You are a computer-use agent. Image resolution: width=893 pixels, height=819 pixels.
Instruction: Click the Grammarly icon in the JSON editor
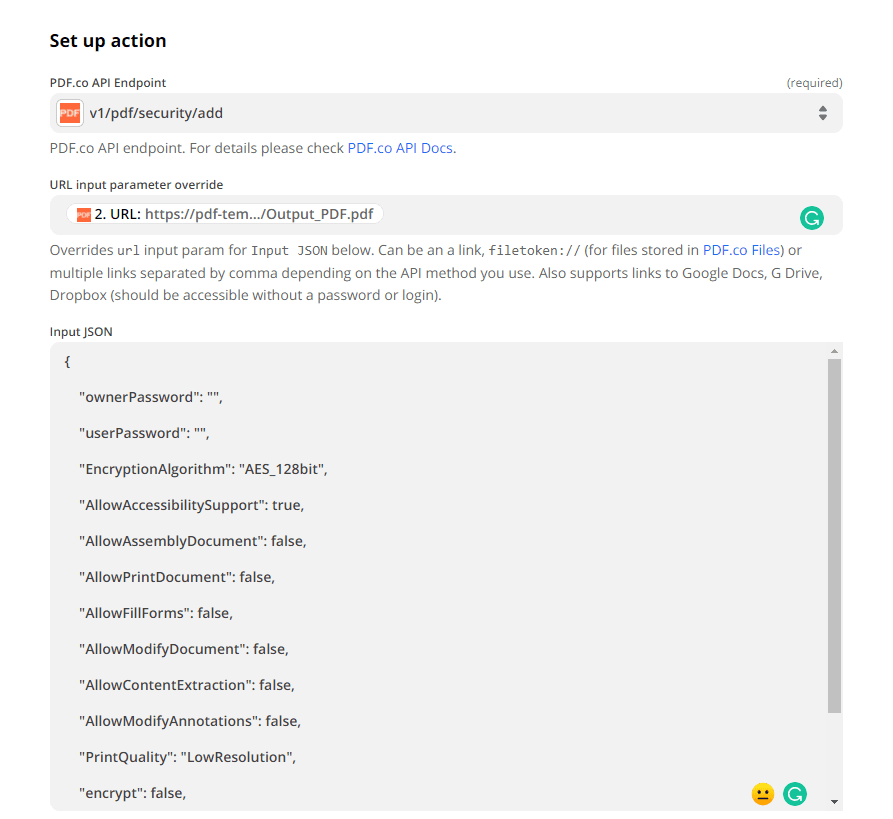coord(795,793)
